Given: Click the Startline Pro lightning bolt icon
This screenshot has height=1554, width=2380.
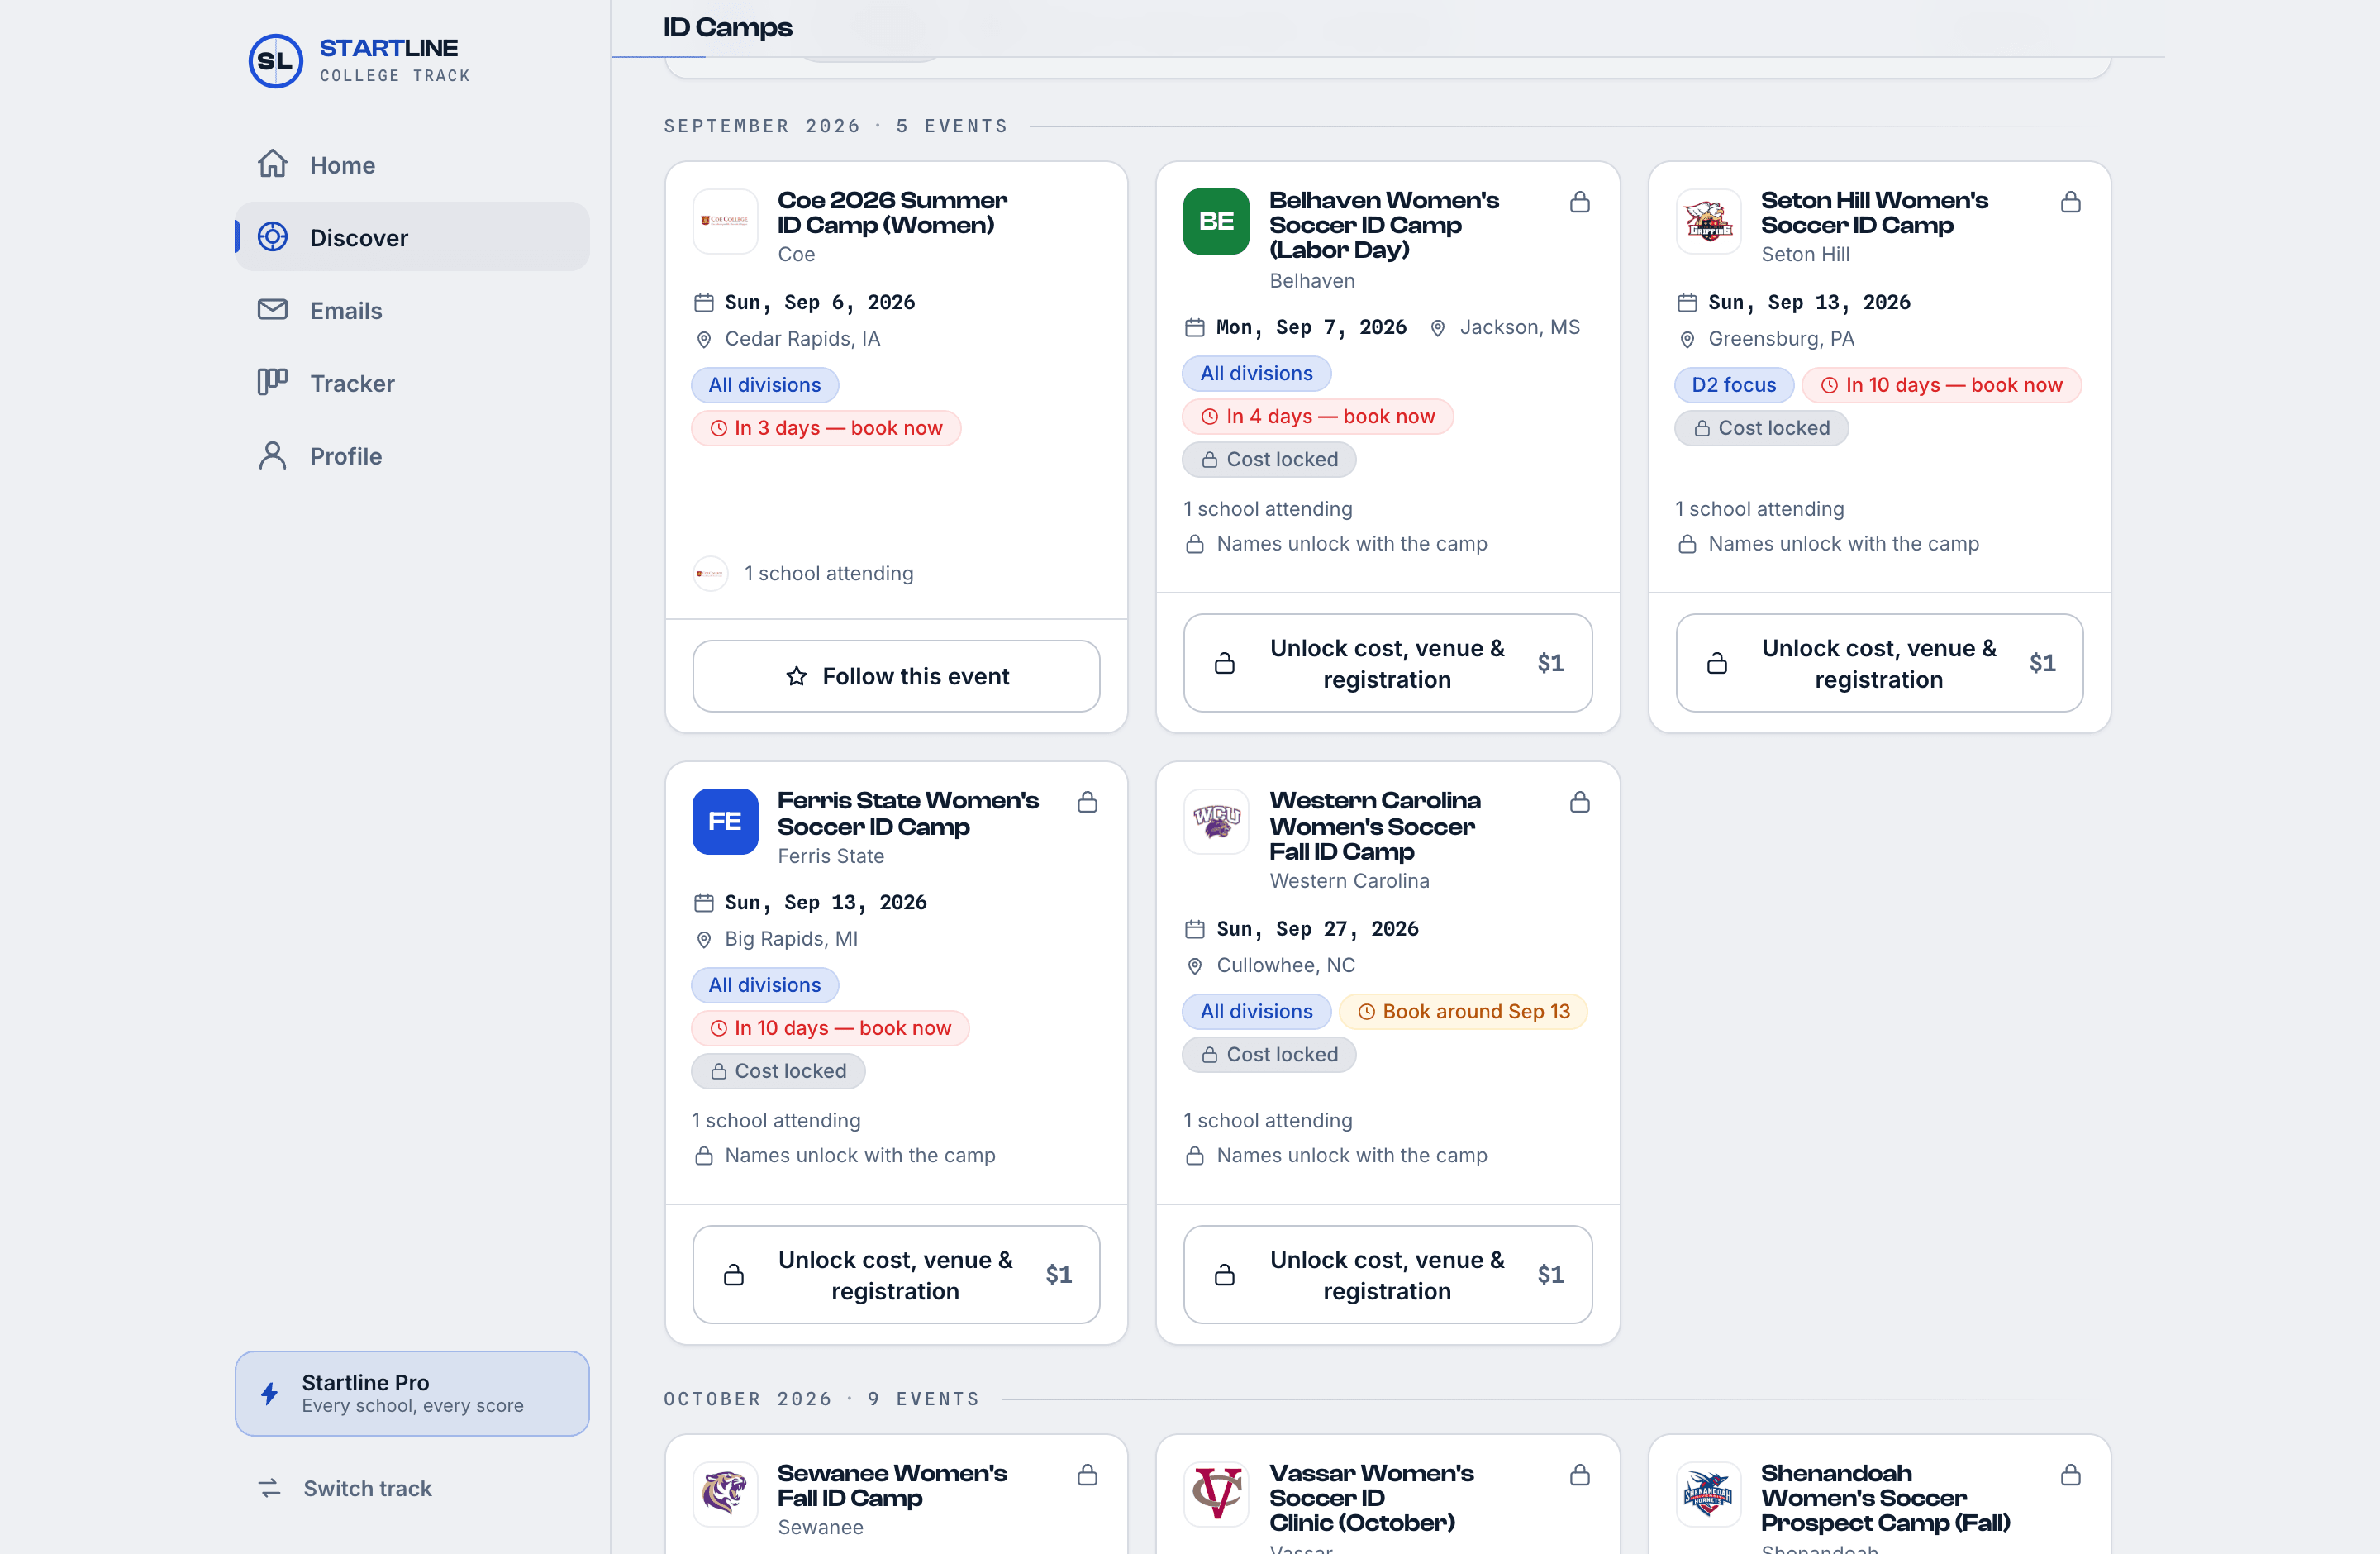Looking at the screenshot, I should [270, 1393].
